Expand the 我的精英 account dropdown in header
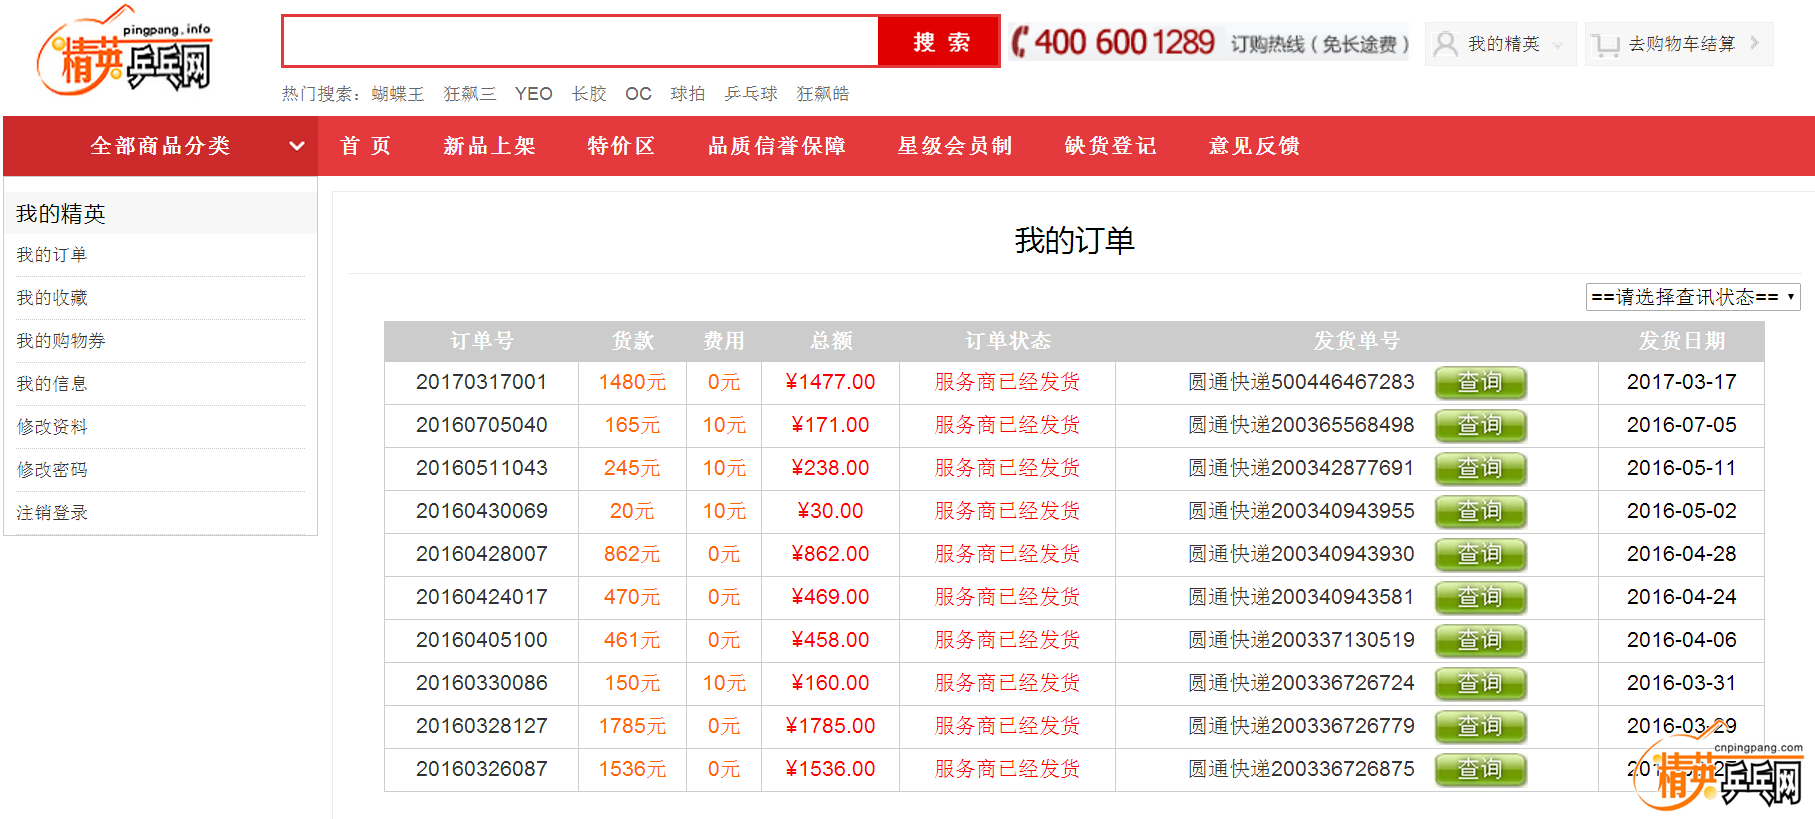This screenshot has height=819, width=1815. [x=1557, y=45]
